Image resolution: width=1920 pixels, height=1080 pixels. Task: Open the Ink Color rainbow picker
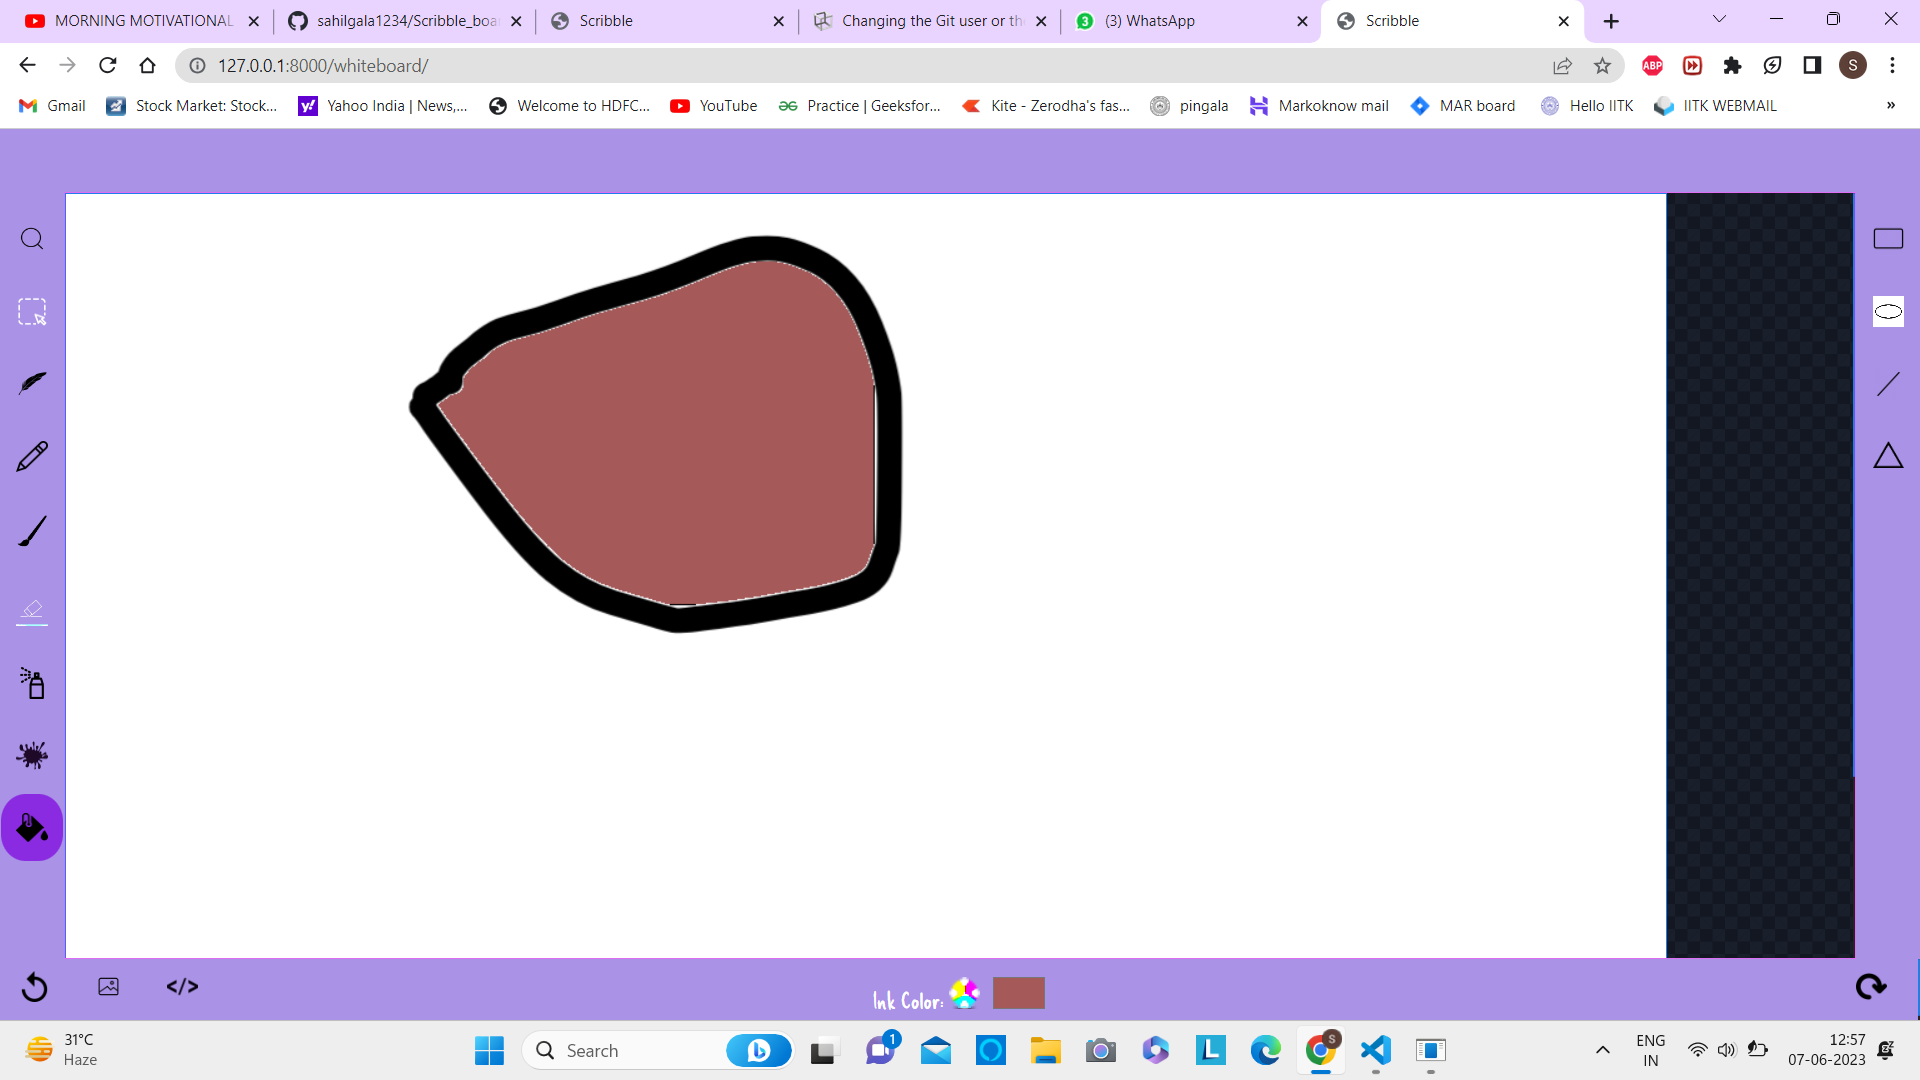click(964, 992)
